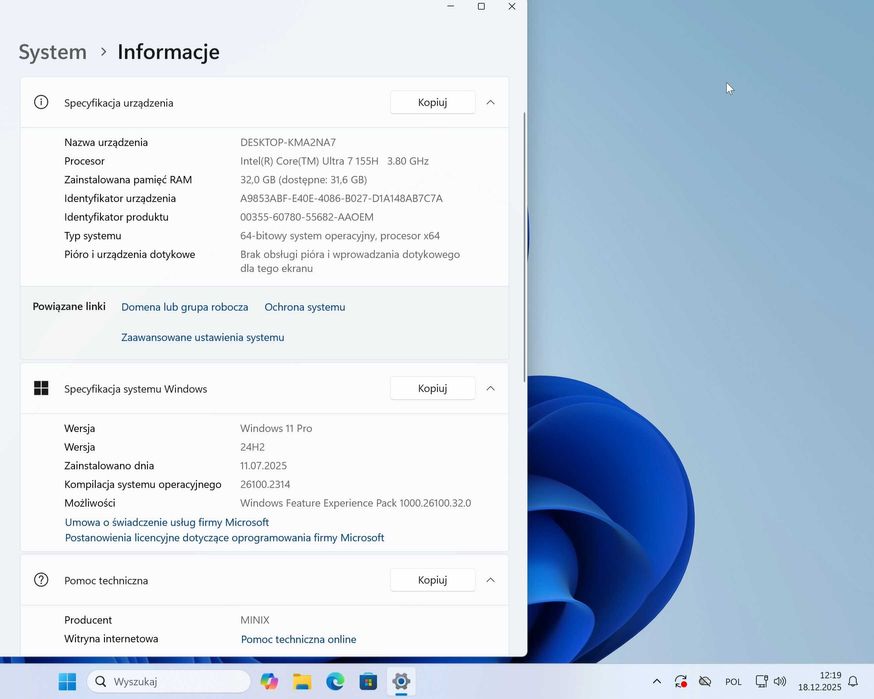Viewport: 874px width, 699px height.
Task: Open Microsoft Edge from the taskbar
Action: [335, 681]
